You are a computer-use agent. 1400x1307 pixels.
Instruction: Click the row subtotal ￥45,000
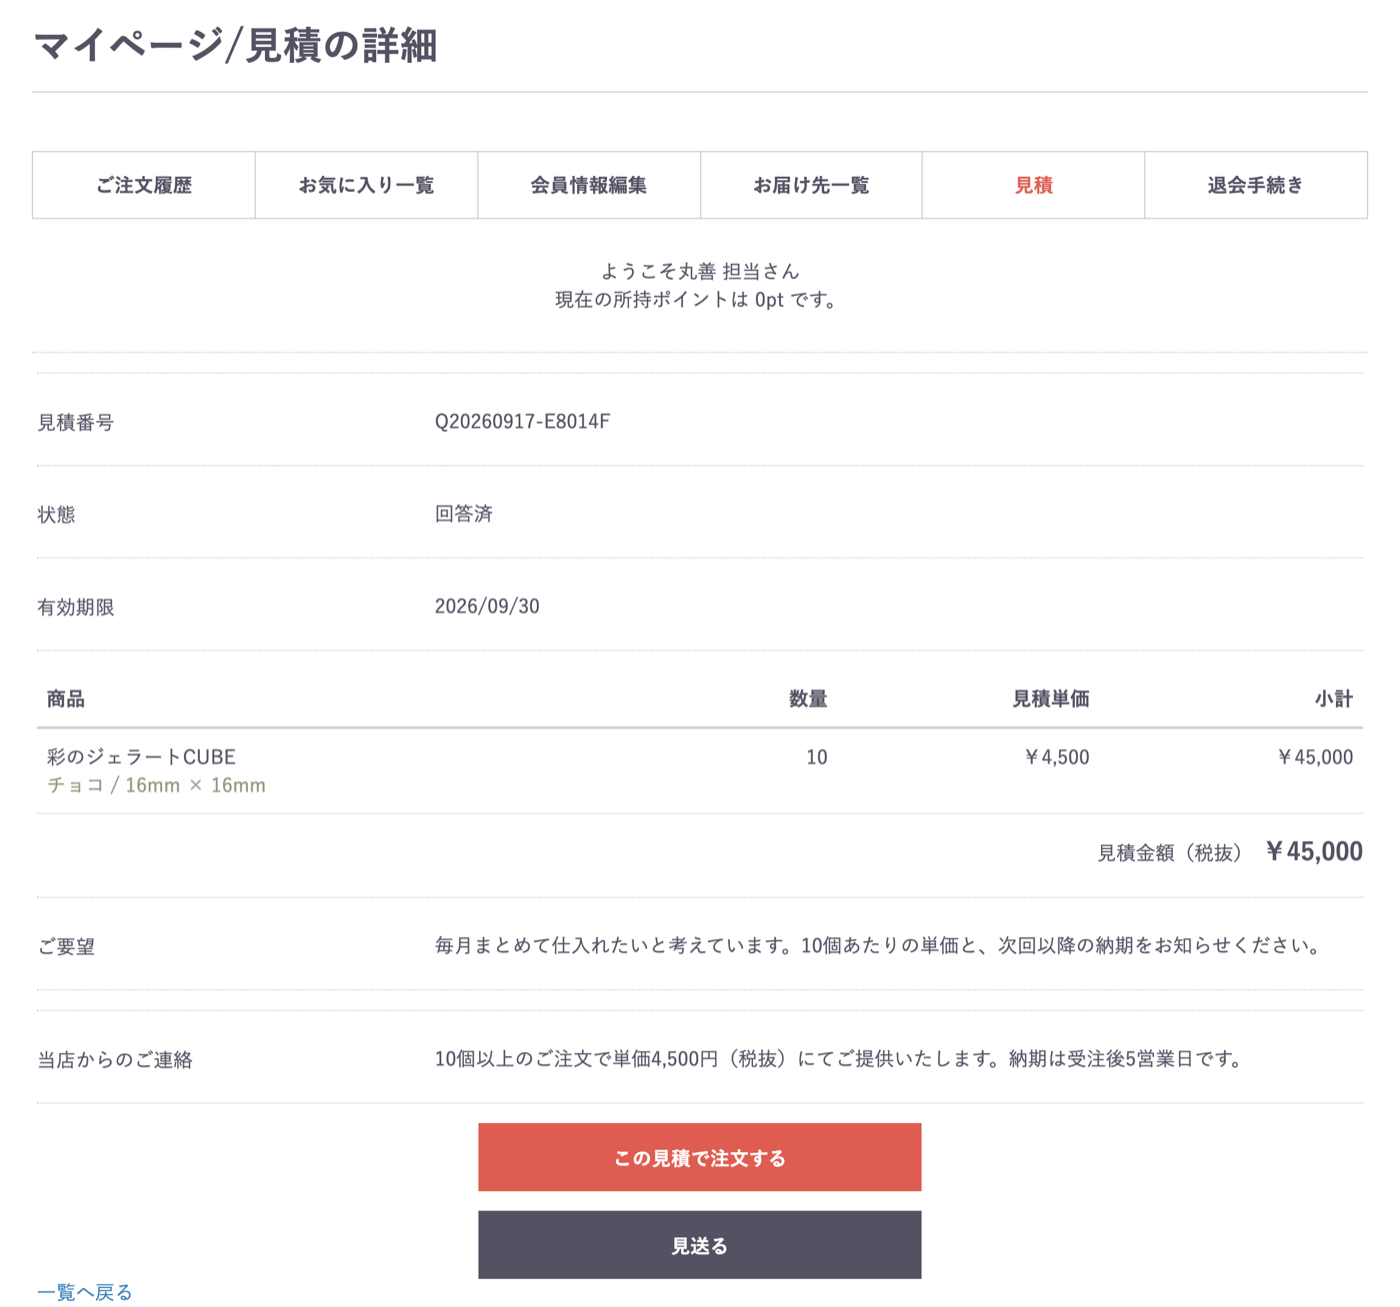click(1314, 757)
